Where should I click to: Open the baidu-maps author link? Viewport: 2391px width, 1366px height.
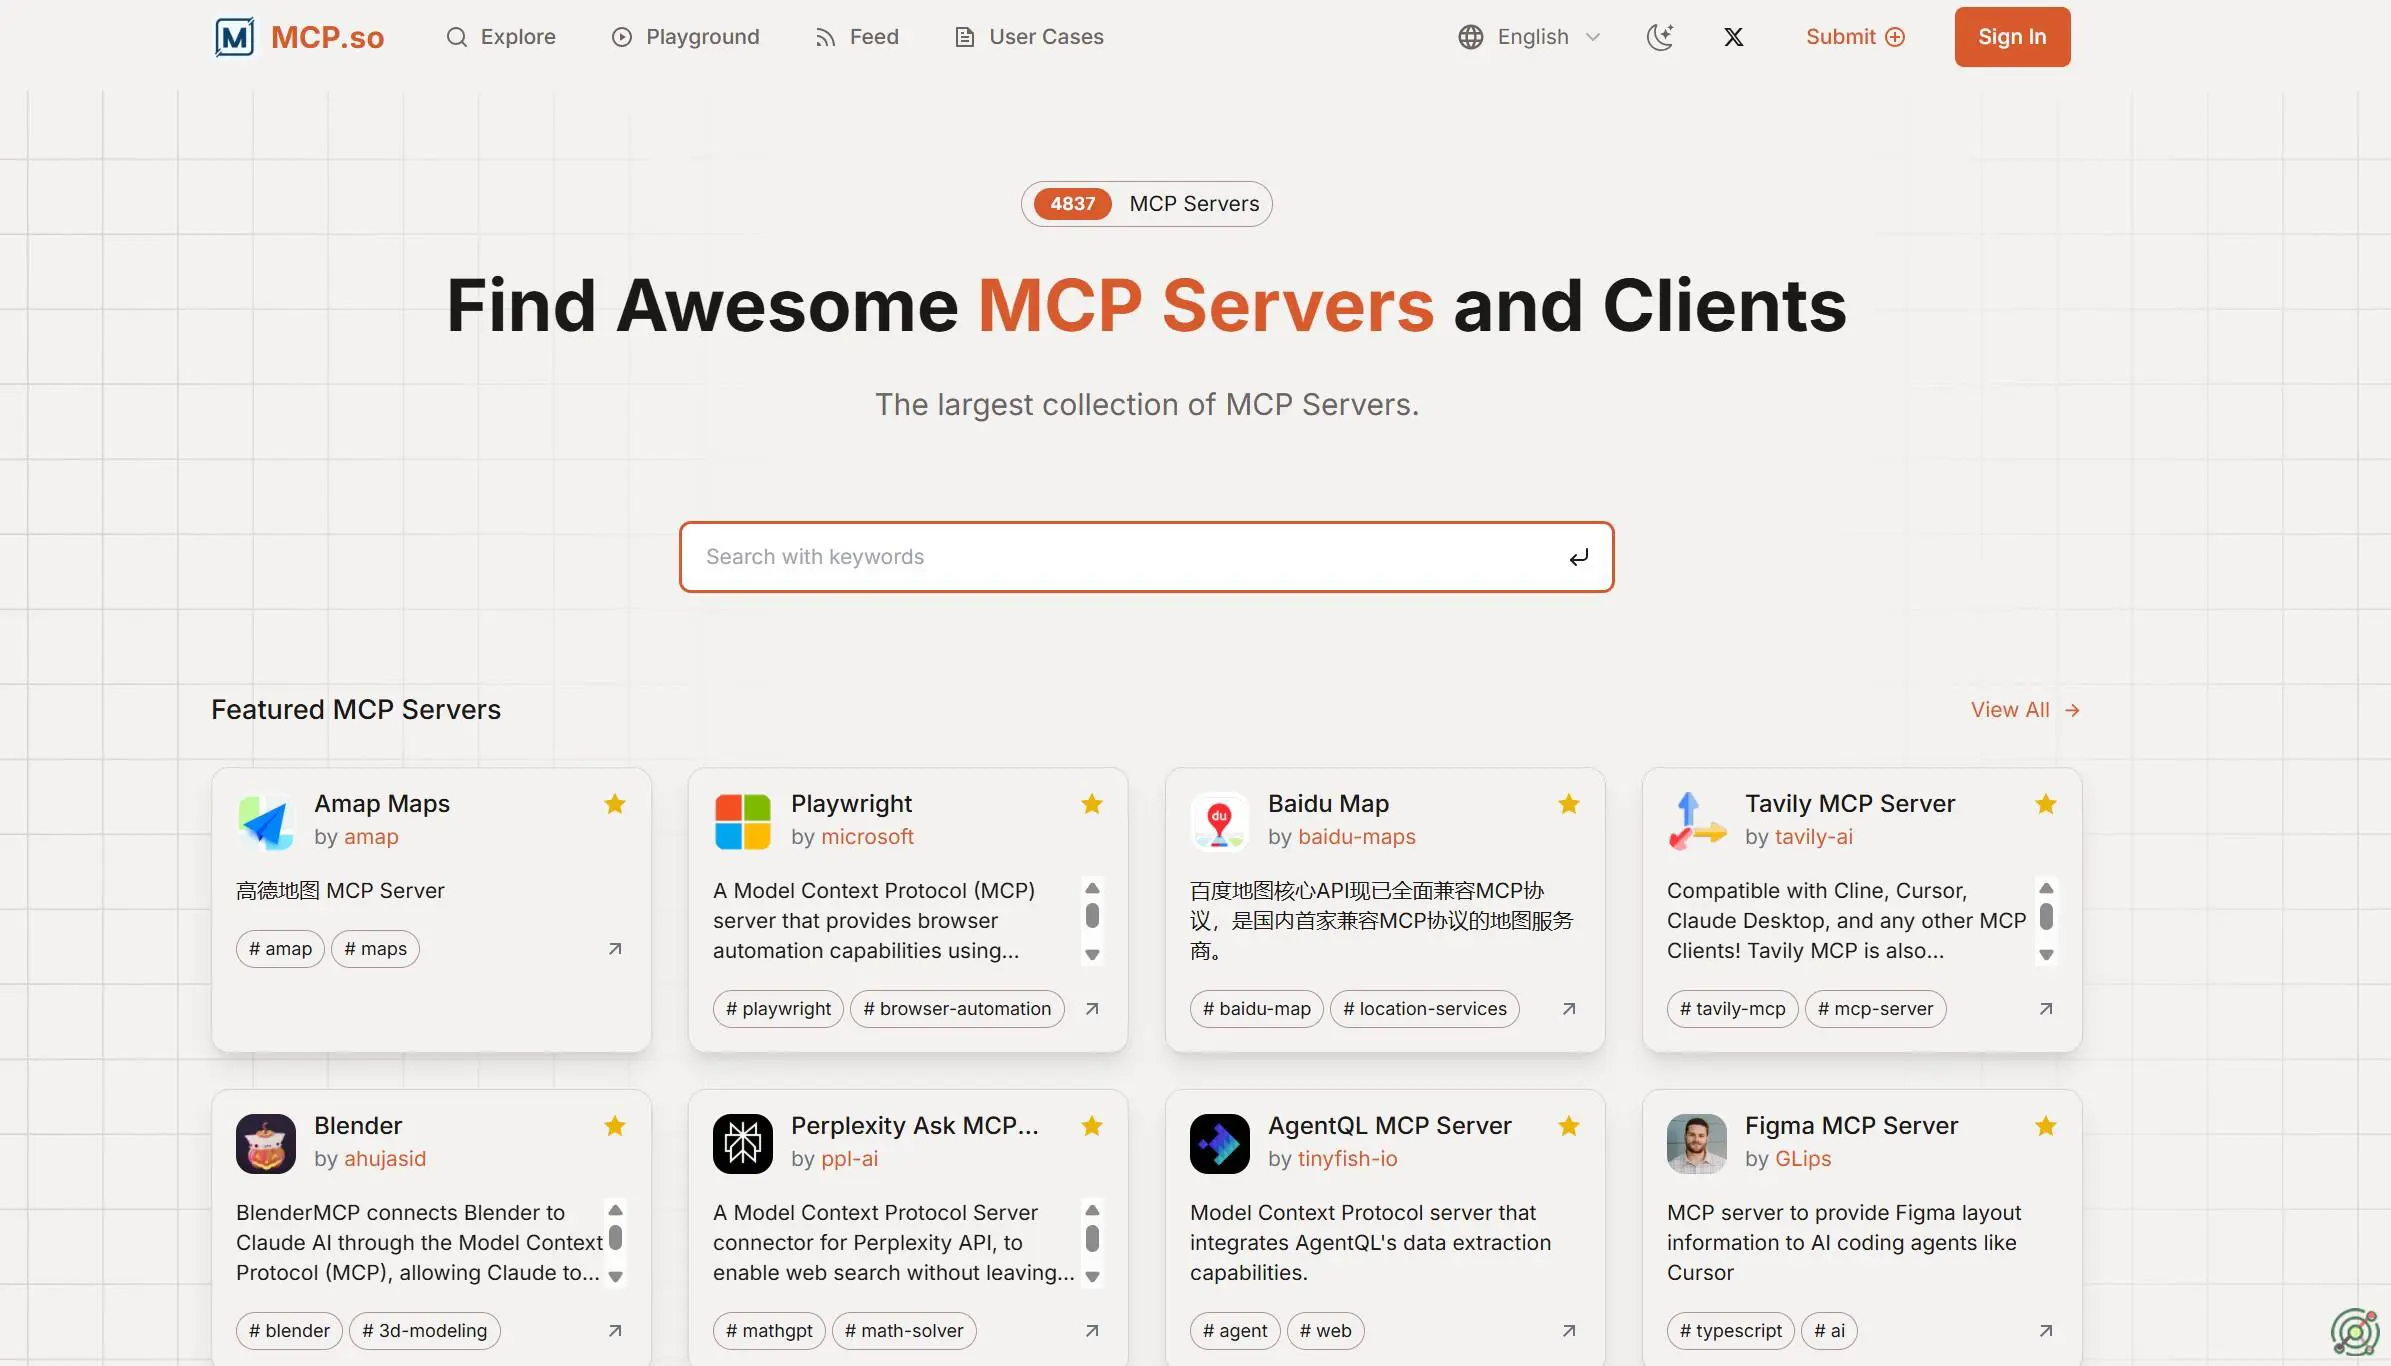click(1357, 837)
